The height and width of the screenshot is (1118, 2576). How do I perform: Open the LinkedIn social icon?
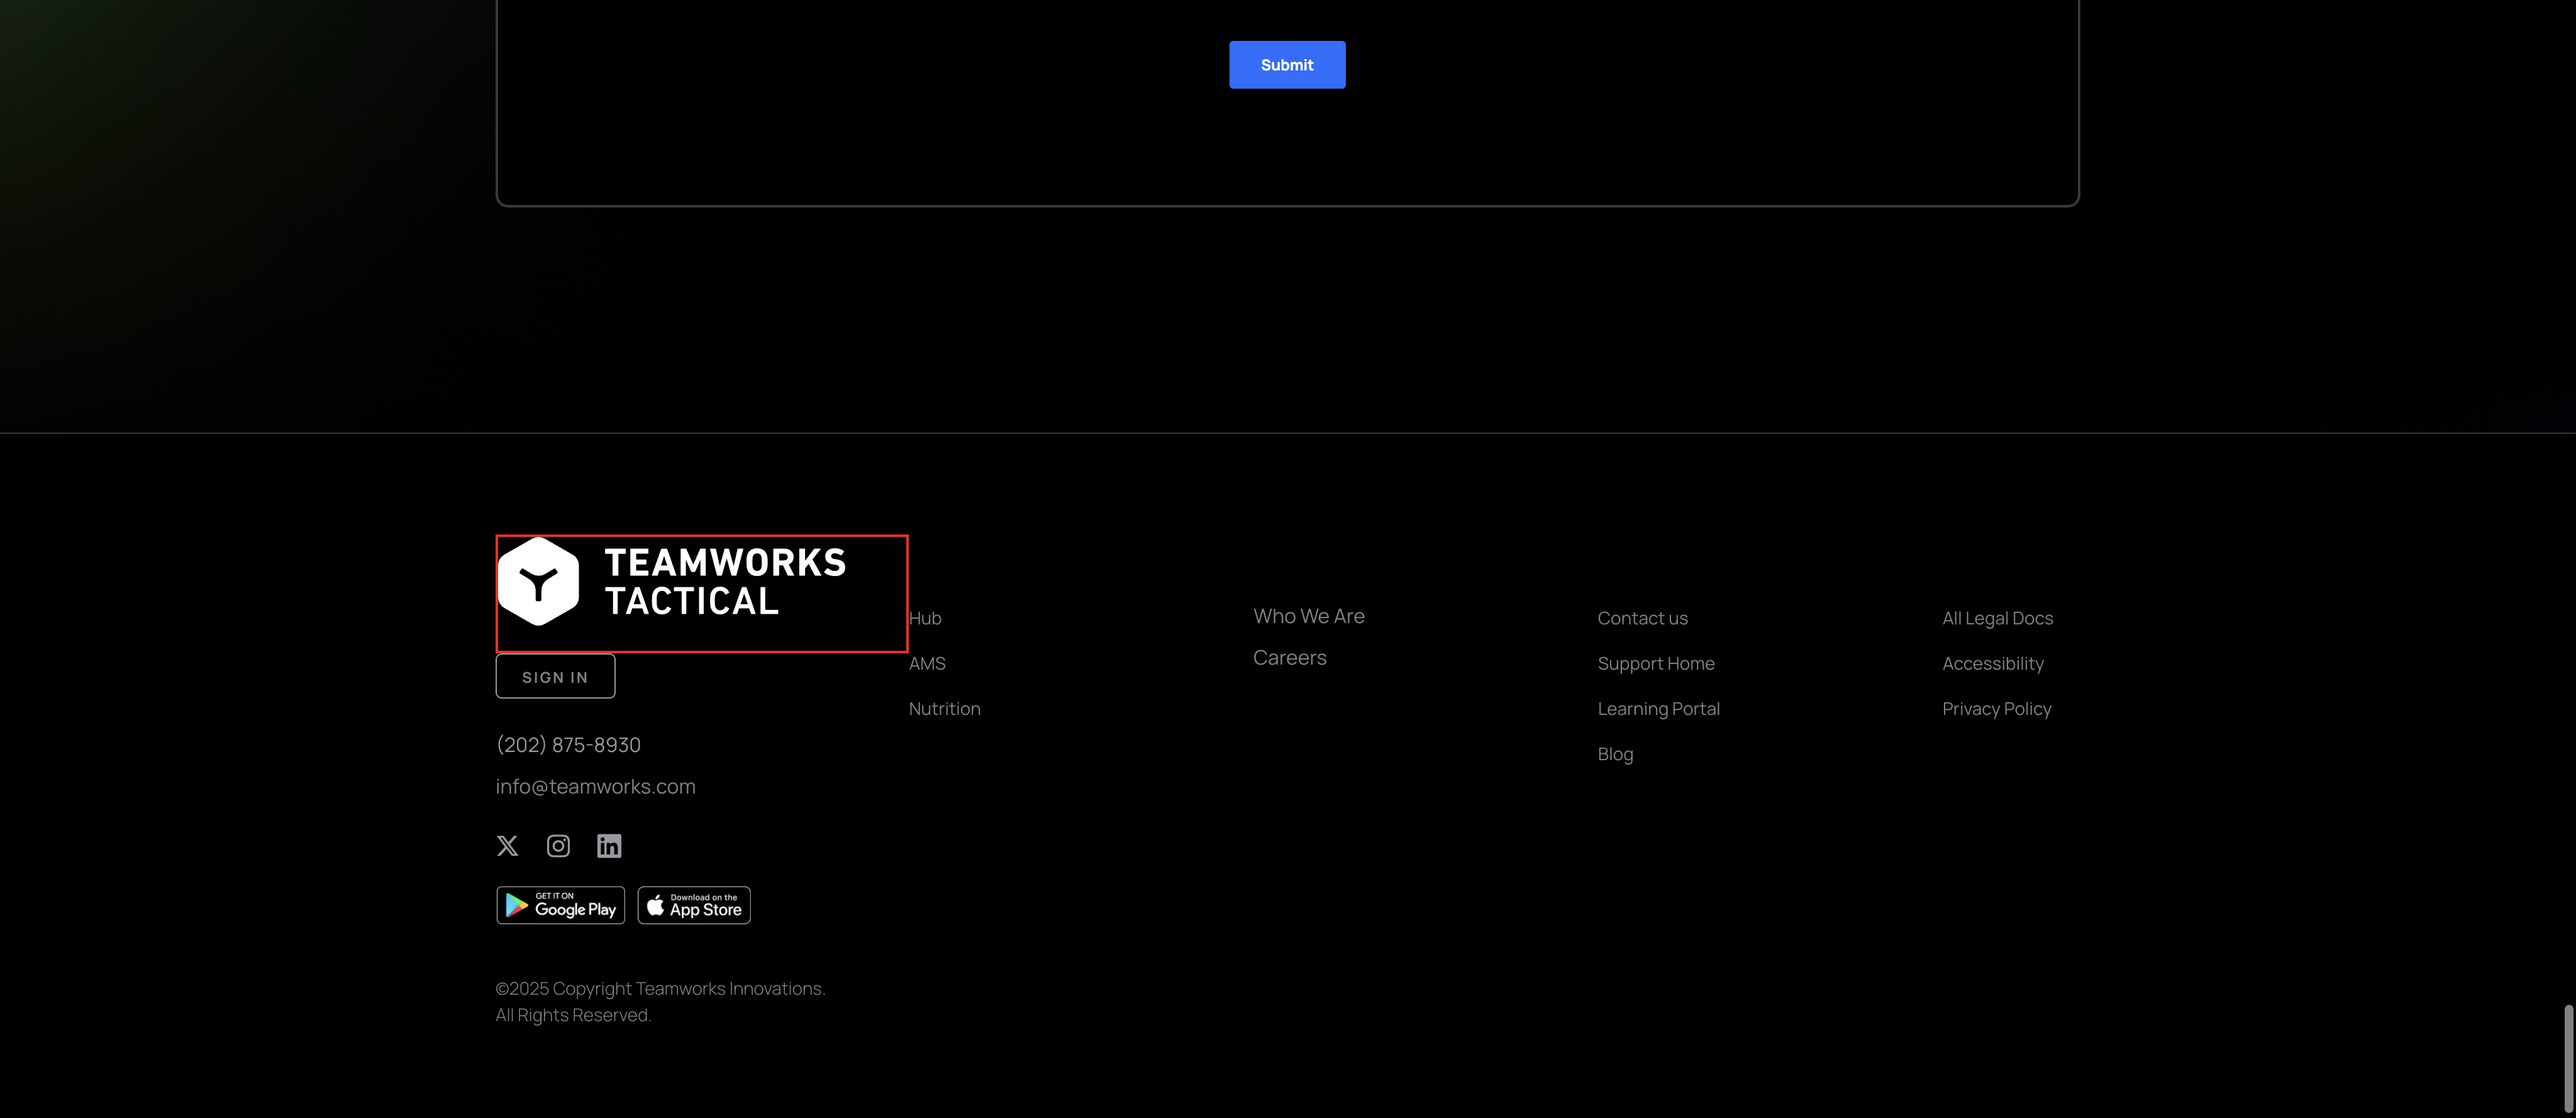[x=609, y=846]
